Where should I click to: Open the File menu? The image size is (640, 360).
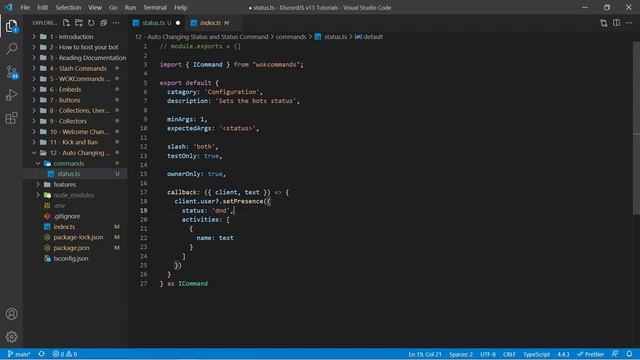(25, 7)
